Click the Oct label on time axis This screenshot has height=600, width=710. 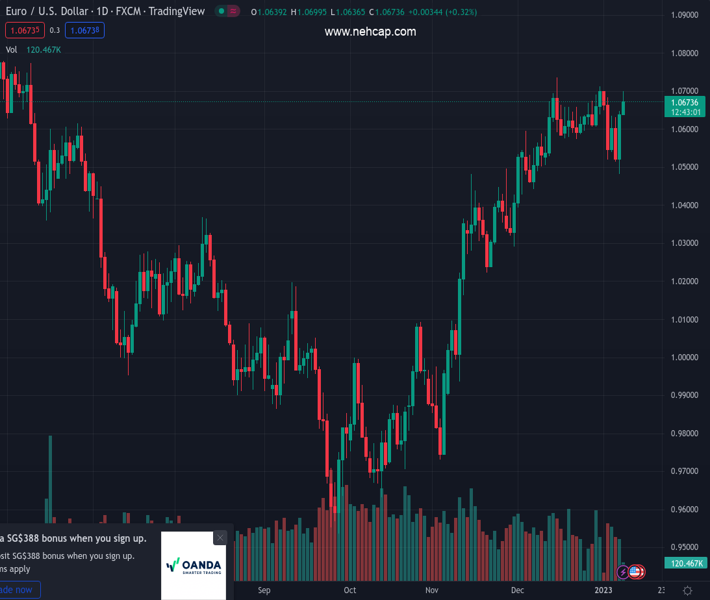350,590
